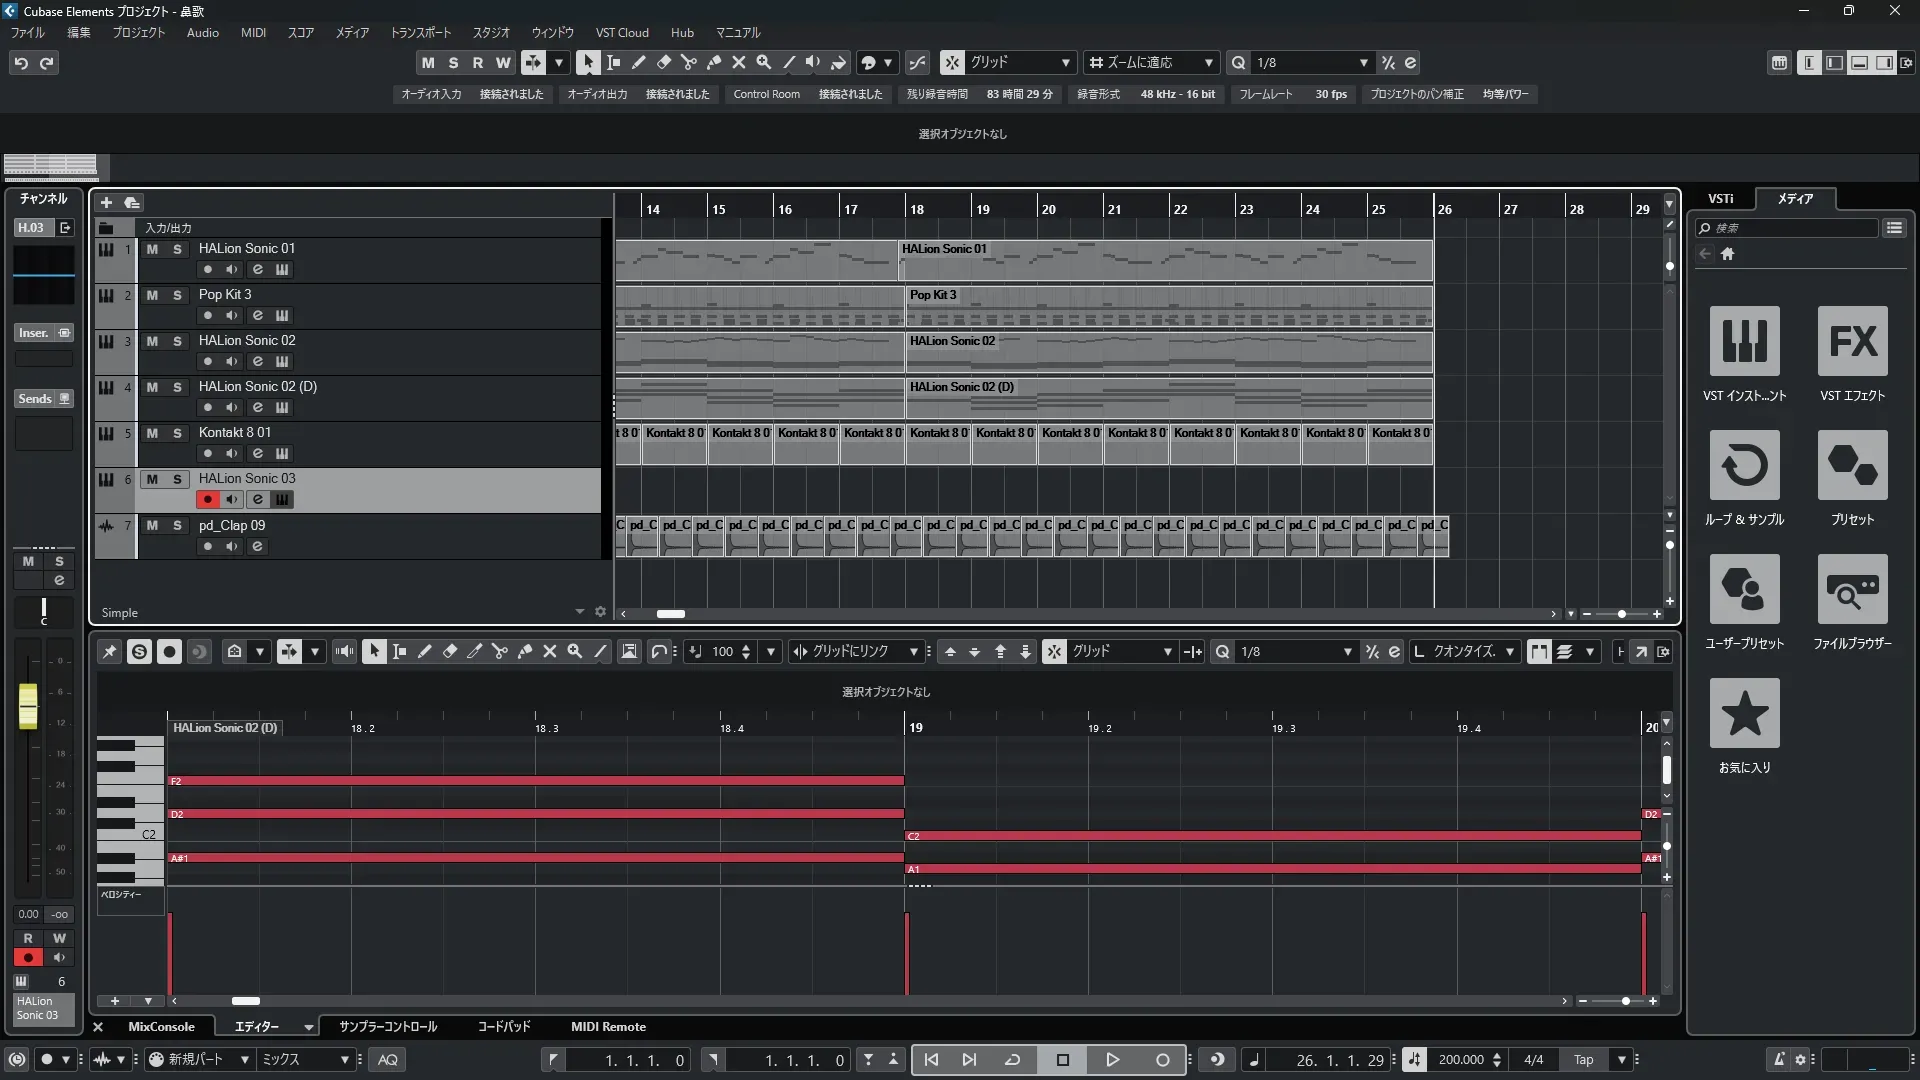Viewport: 1920px width, 1080px height.
Task: Expand the ズームに適応 grid type dropdown
Action: [1208, 62]
